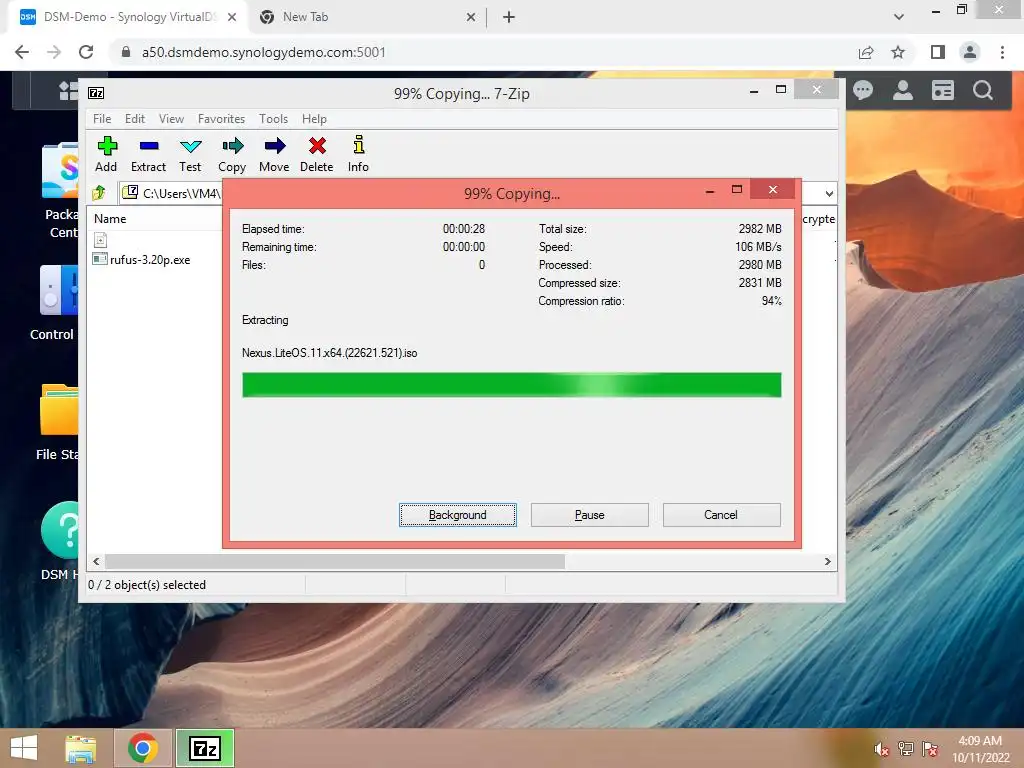1024x768 pixels.
Task: Click the Move toolbar icon
Action: pos(274,154)
